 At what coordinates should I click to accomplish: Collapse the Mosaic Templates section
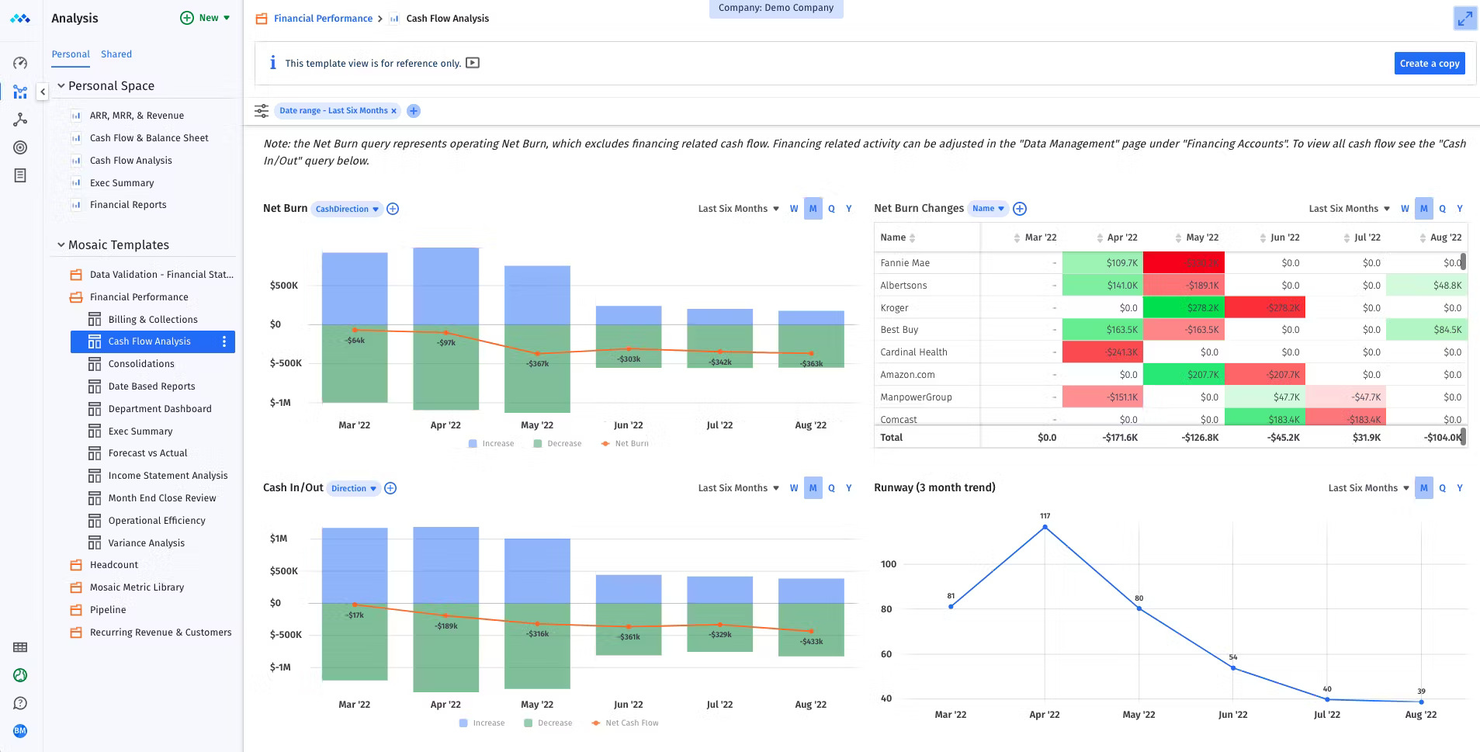61,245
